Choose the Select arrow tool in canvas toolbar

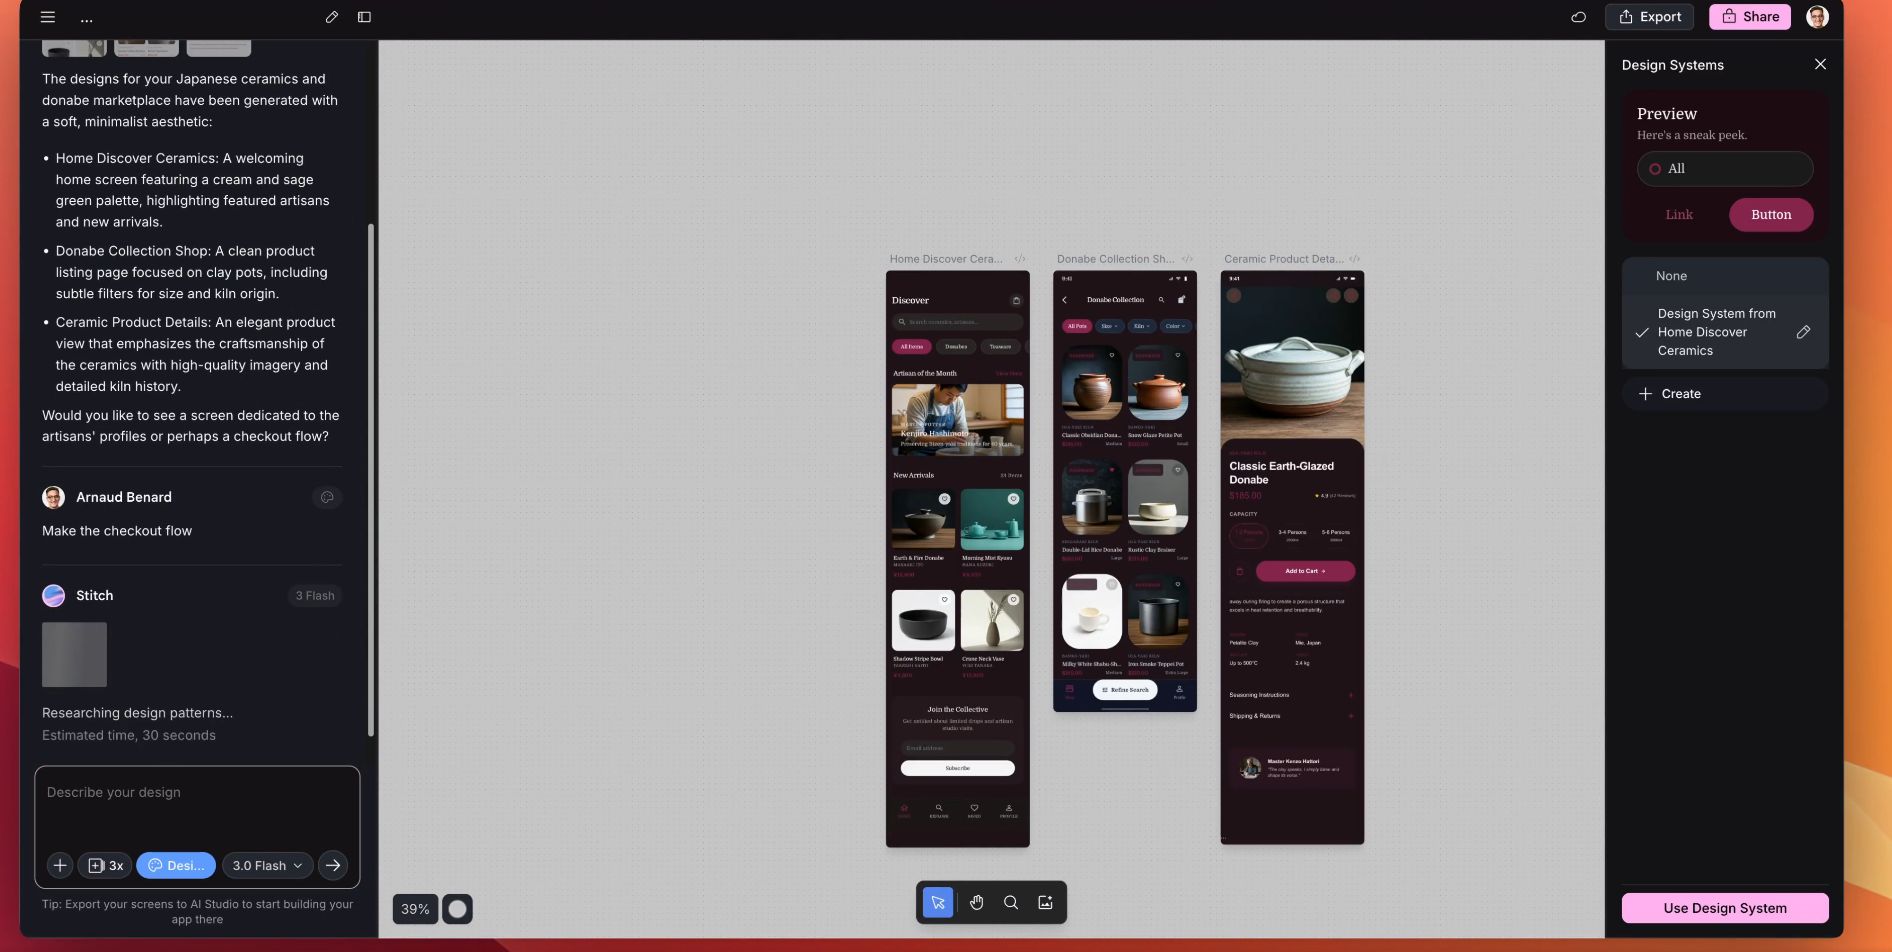(938, 903)
